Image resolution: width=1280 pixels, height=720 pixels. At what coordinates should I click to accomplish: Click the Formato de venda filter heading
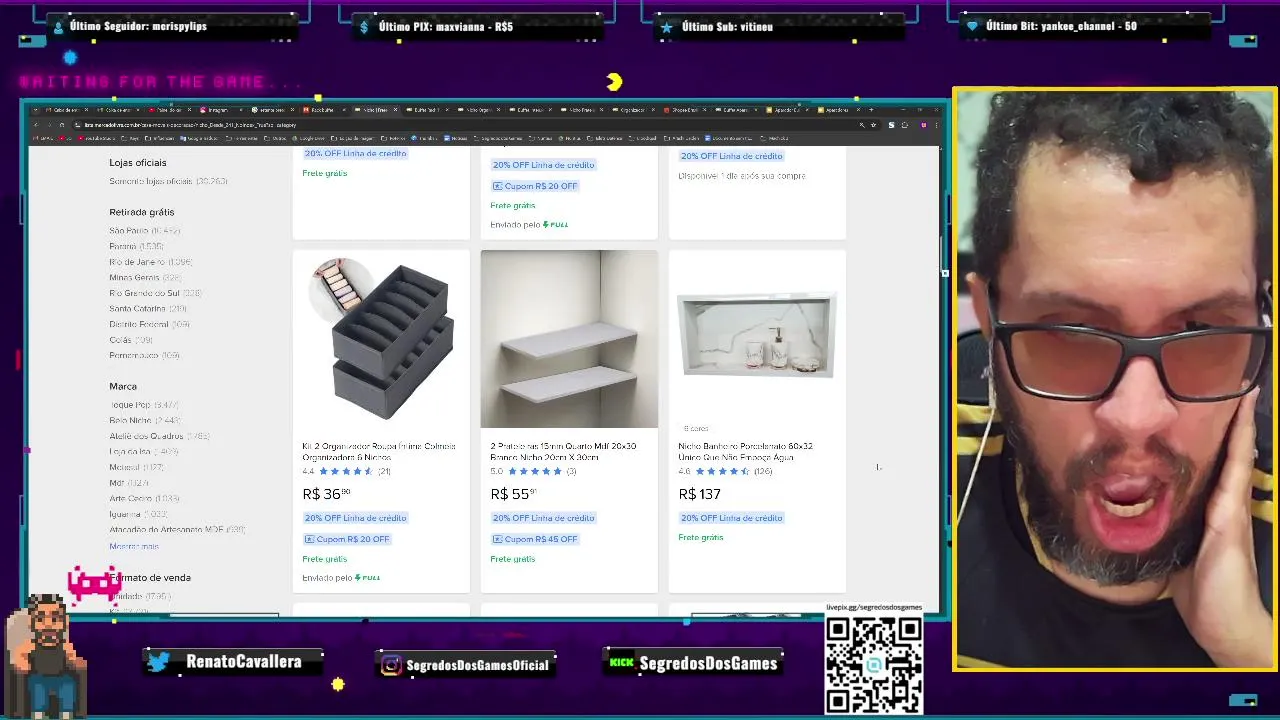tap(150, 577)
